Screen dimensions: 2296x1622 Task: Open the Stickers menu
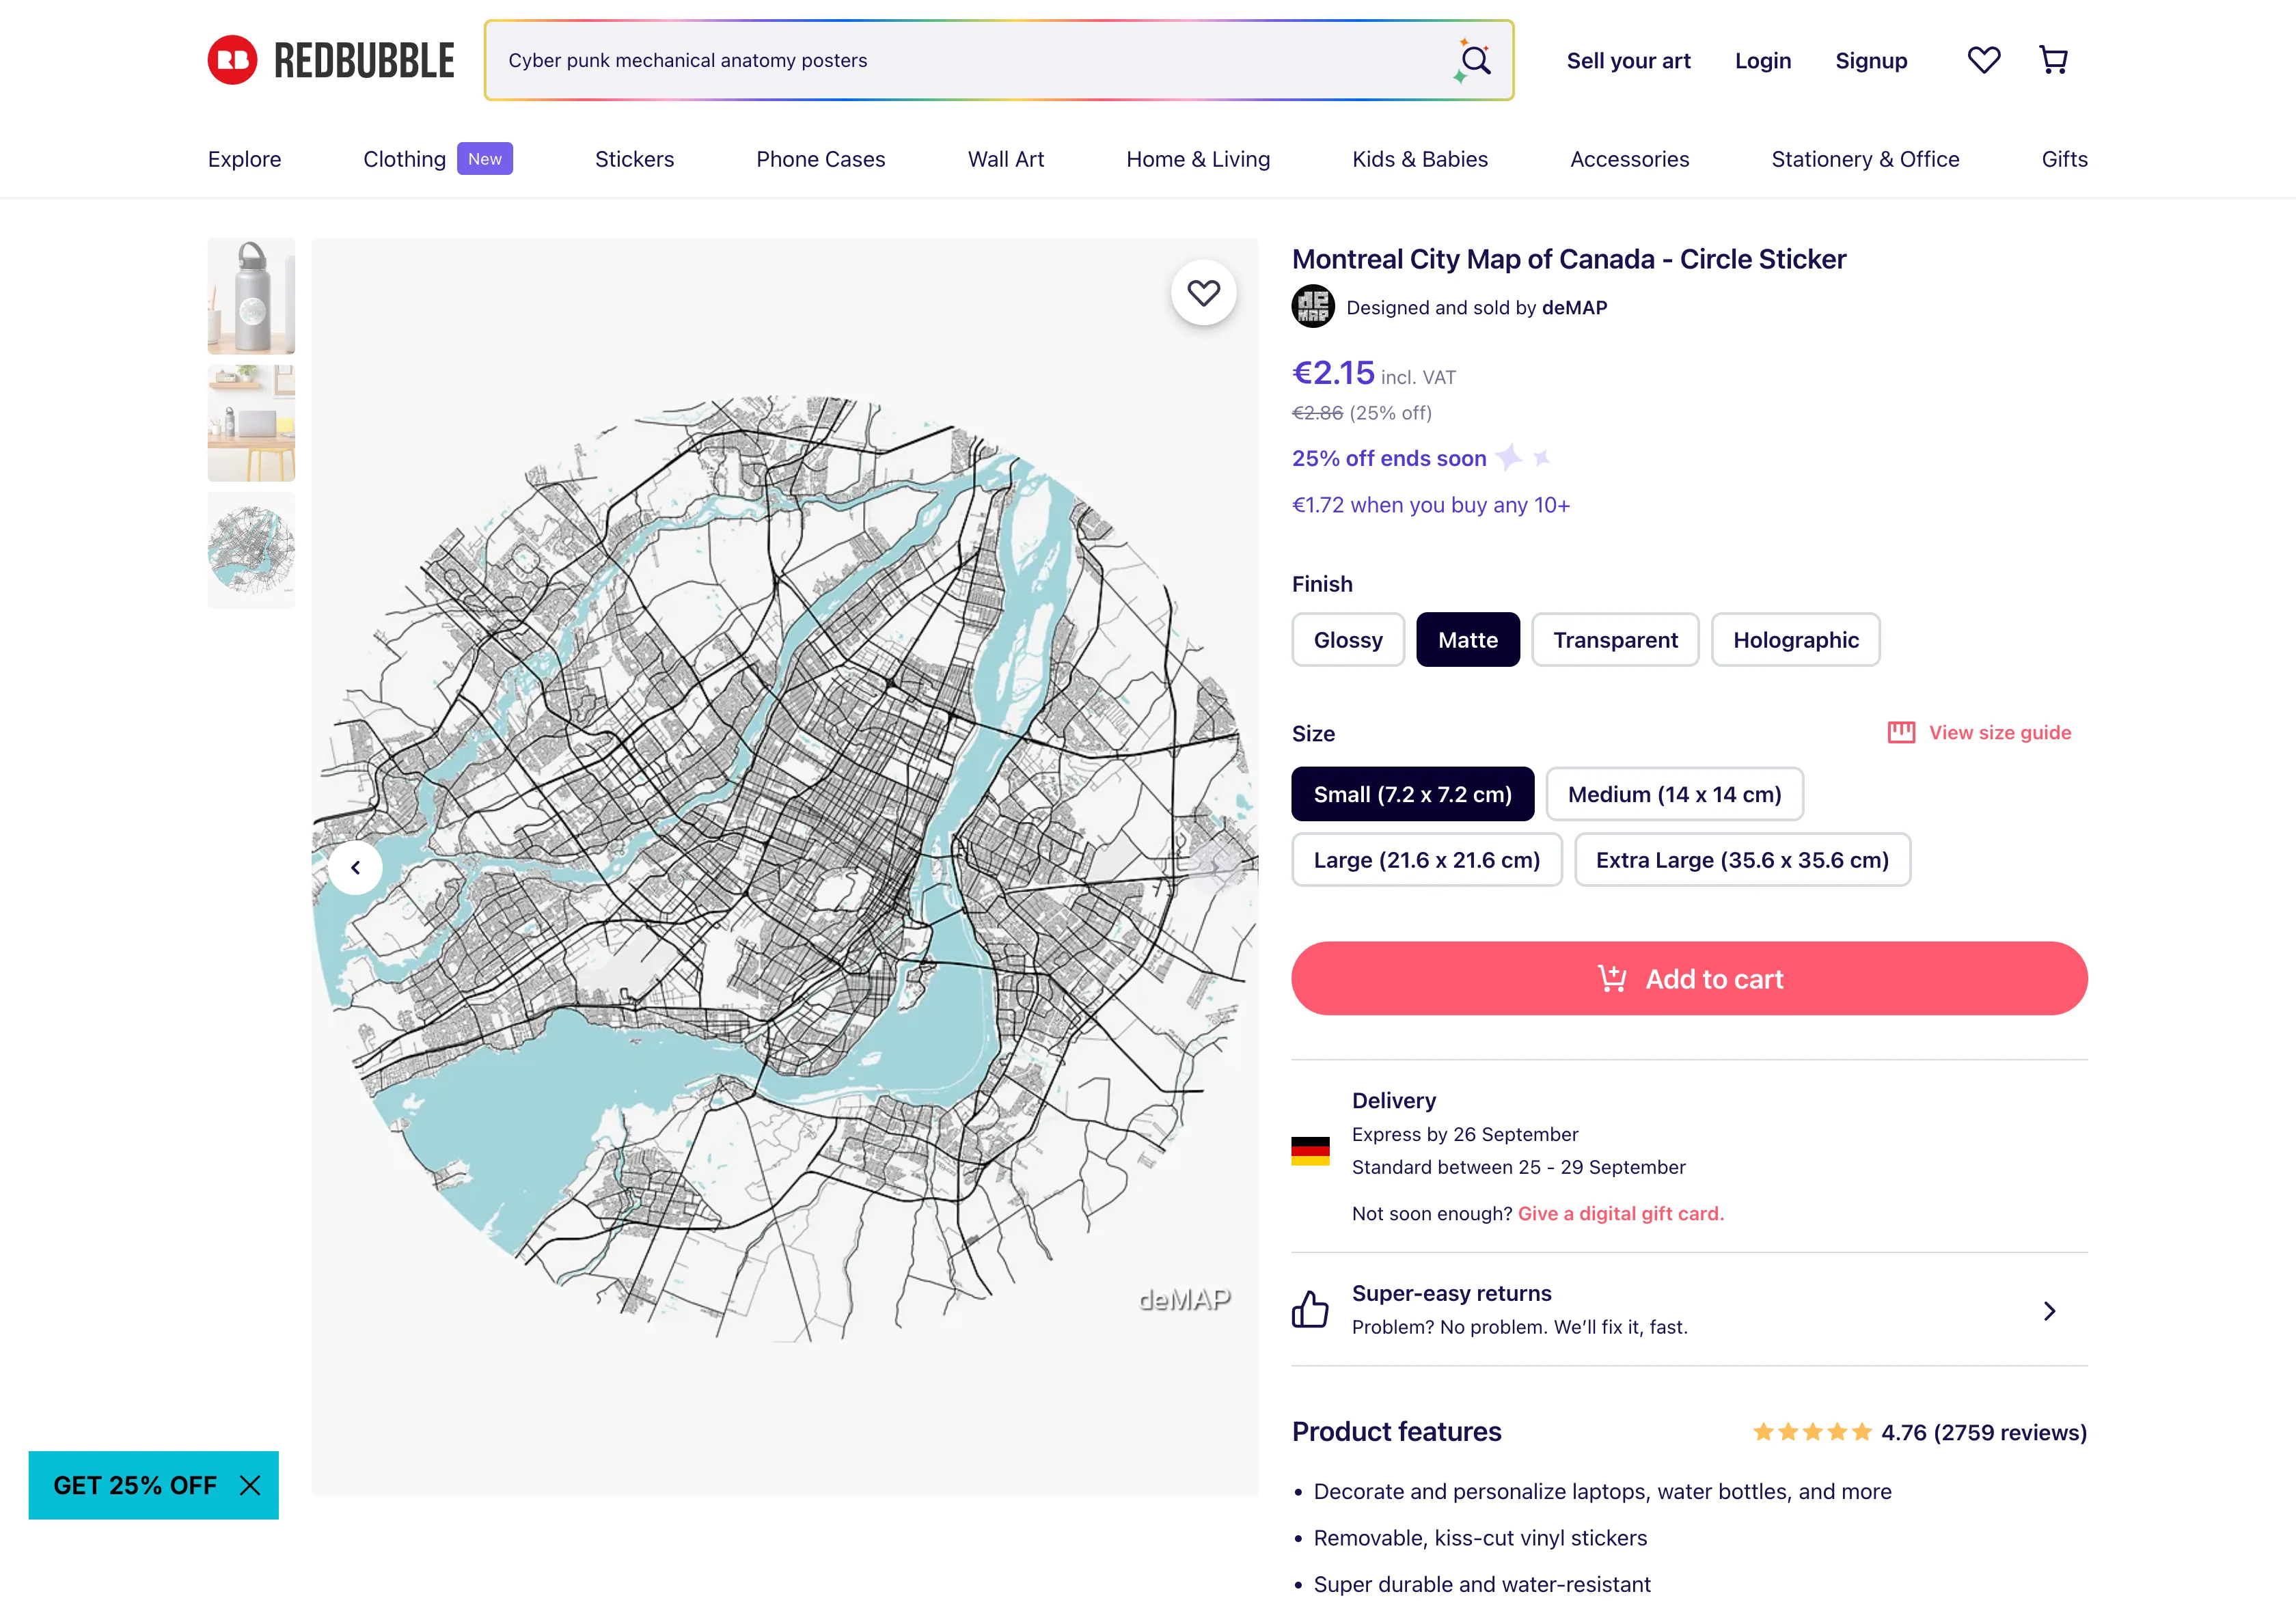pyautogui.click(x=634, y=159)
